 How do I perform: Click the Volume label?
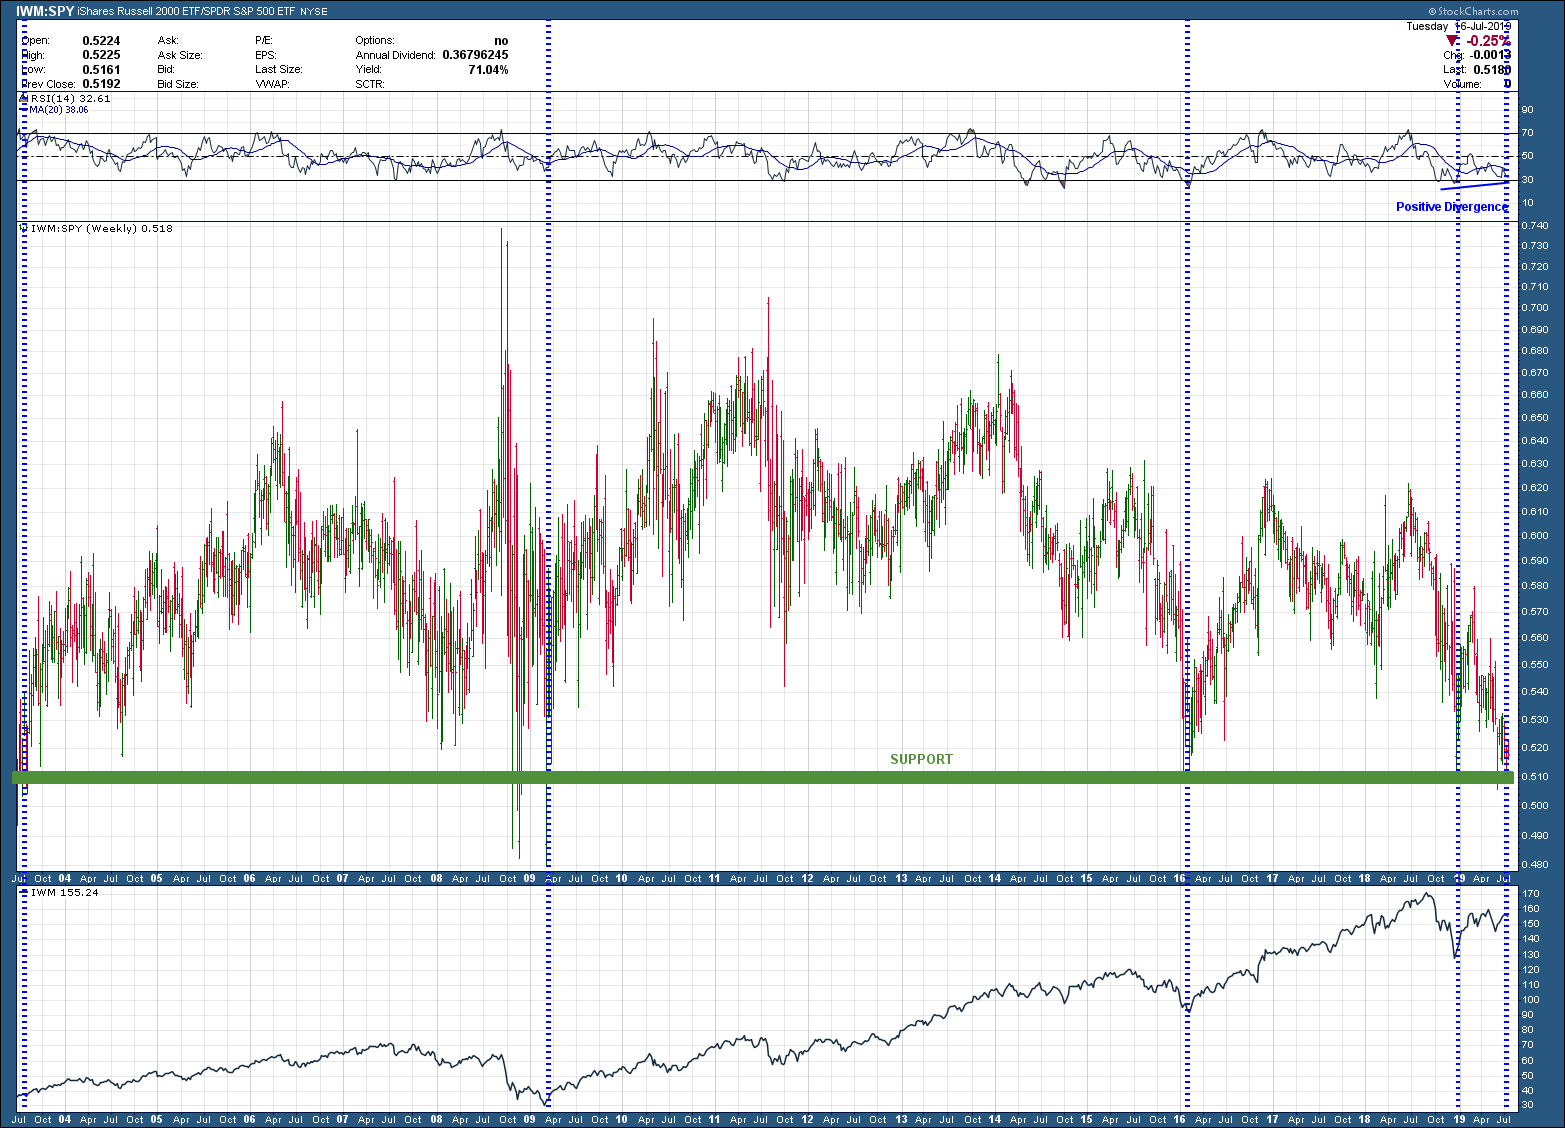click(1462, 84)
